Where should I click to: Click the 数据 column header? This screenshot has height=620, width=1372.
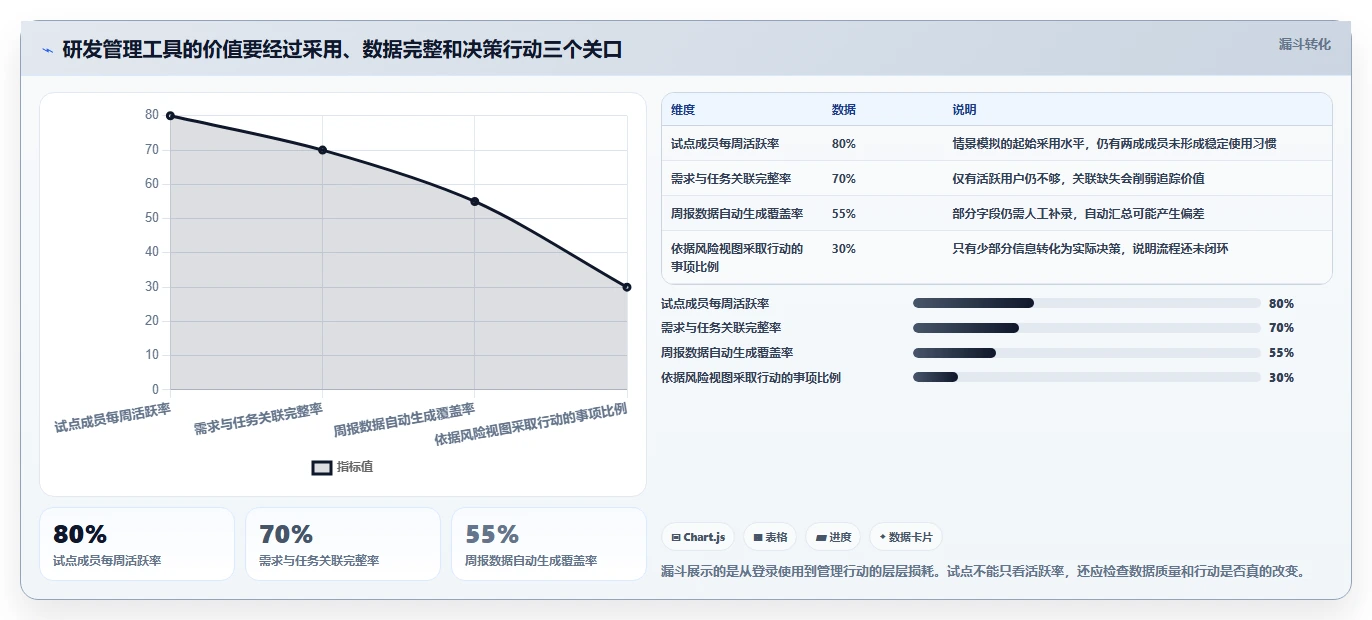click(843, 110)
